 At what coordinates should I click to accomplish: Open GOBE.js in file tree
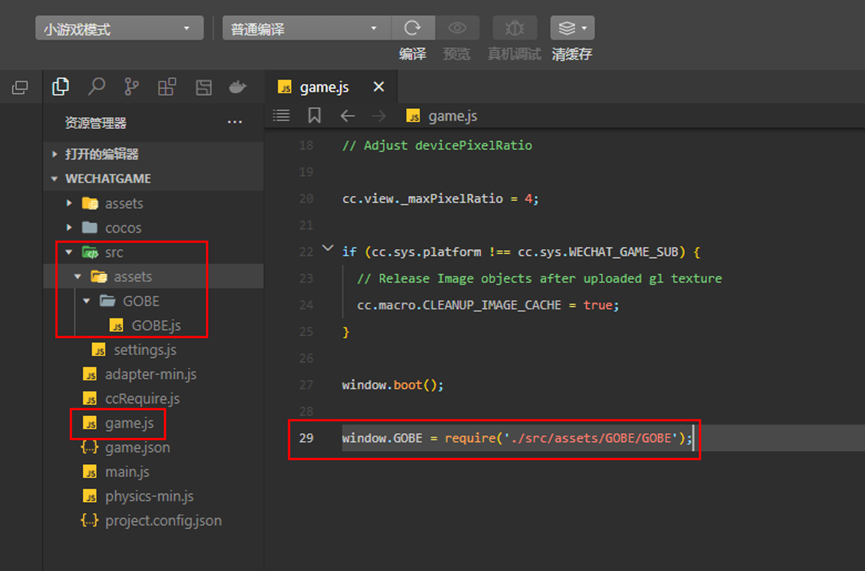155,325
